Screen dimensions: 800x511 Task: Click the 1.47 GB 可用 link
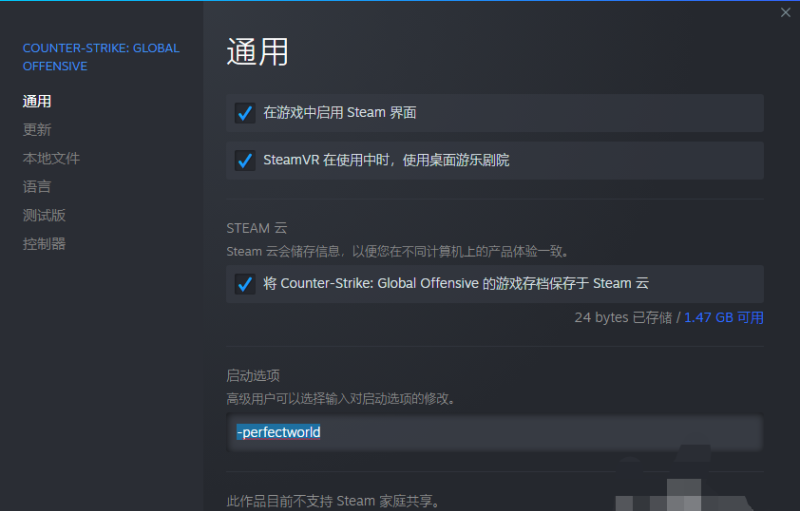tap(723, 318)
